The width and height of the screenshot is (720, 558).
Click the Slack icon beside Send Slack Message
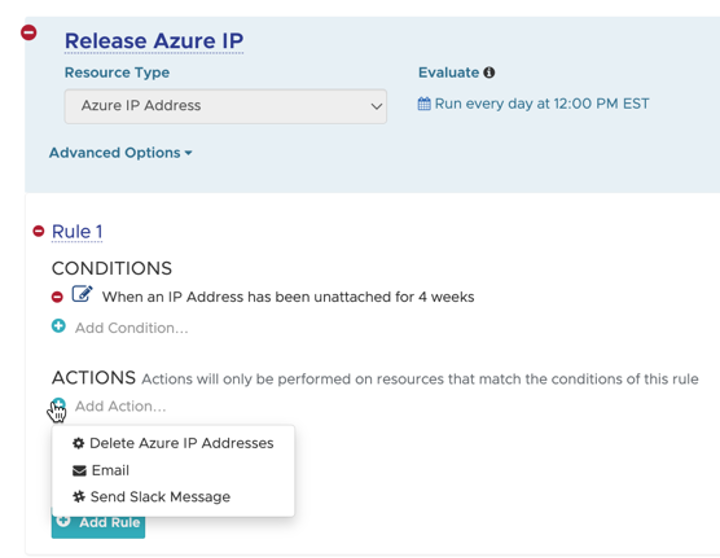point(79,496)
